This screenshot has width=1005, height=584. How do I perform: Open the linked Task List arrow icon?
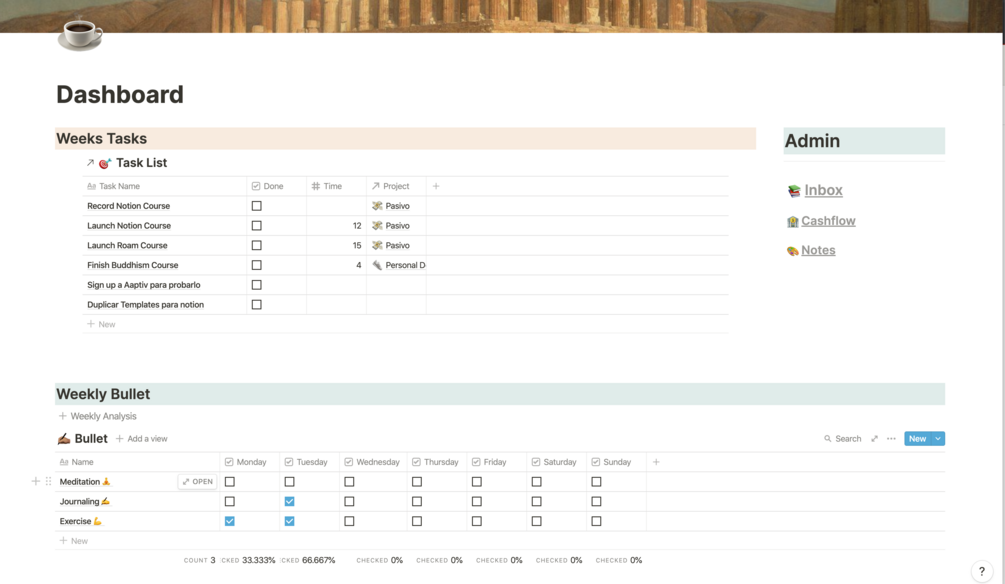coord(90,163)
